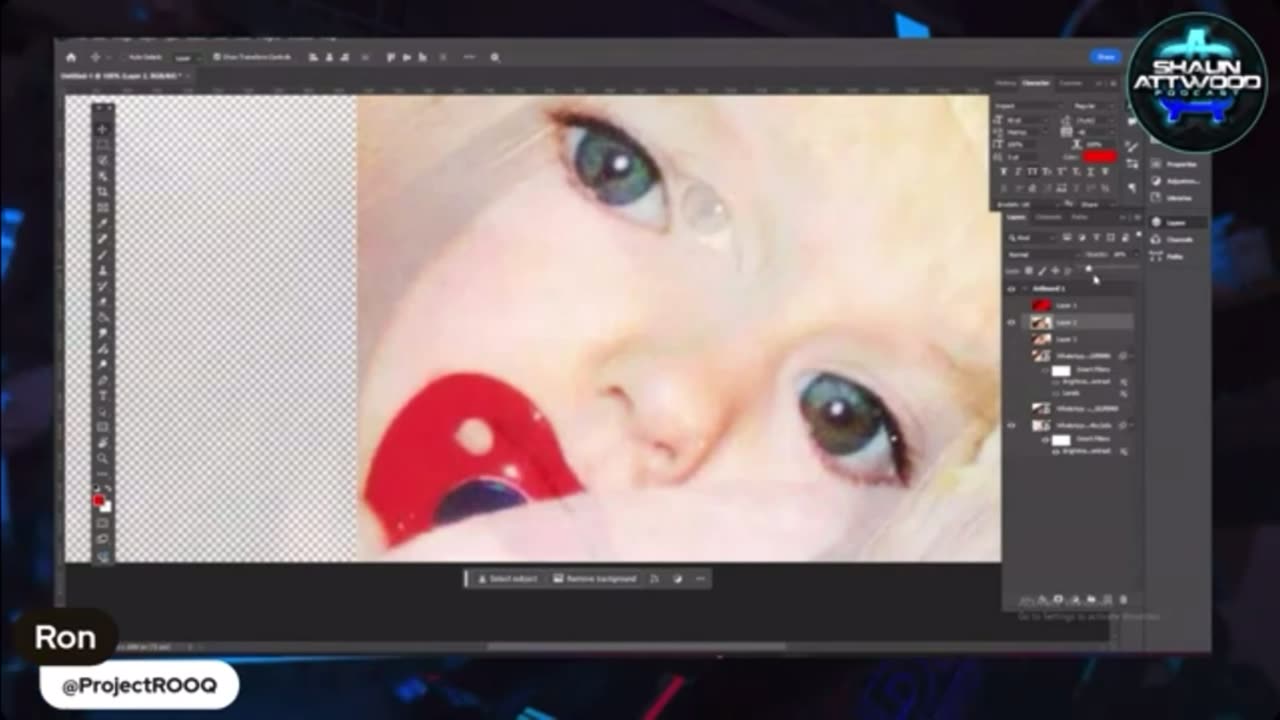
Task: Collapse the Artboard 1 group
Action: (1024, 289)
